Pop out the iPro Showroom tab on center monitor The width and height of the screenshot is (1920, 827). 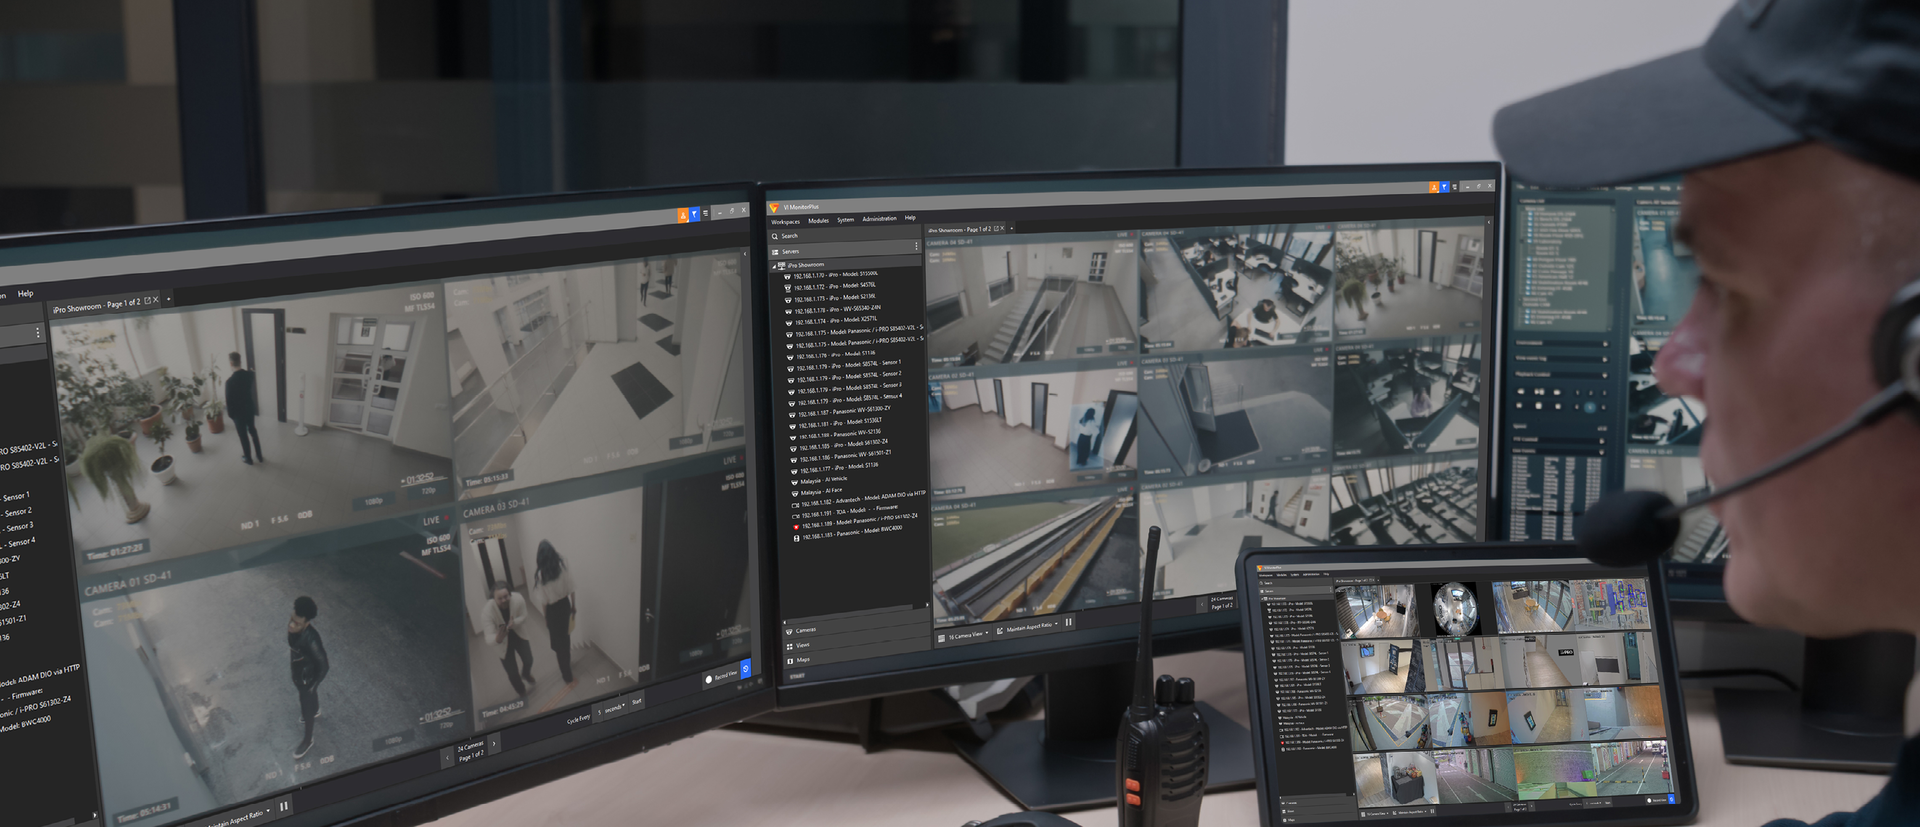996,229
